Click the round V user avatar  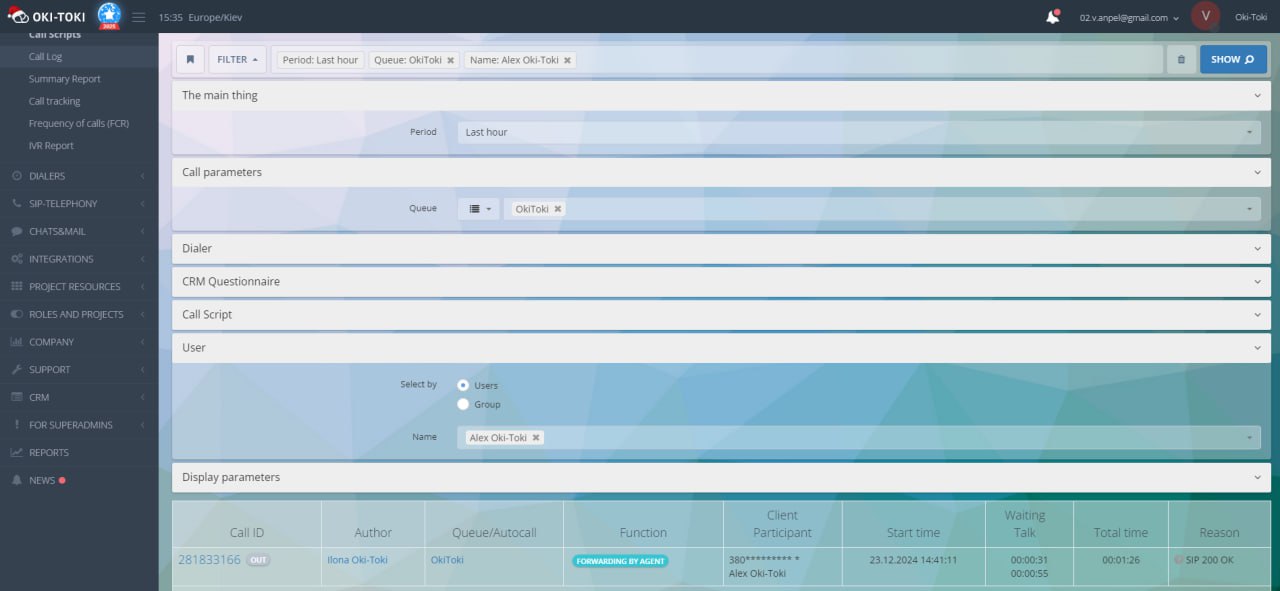[1206, 17]
